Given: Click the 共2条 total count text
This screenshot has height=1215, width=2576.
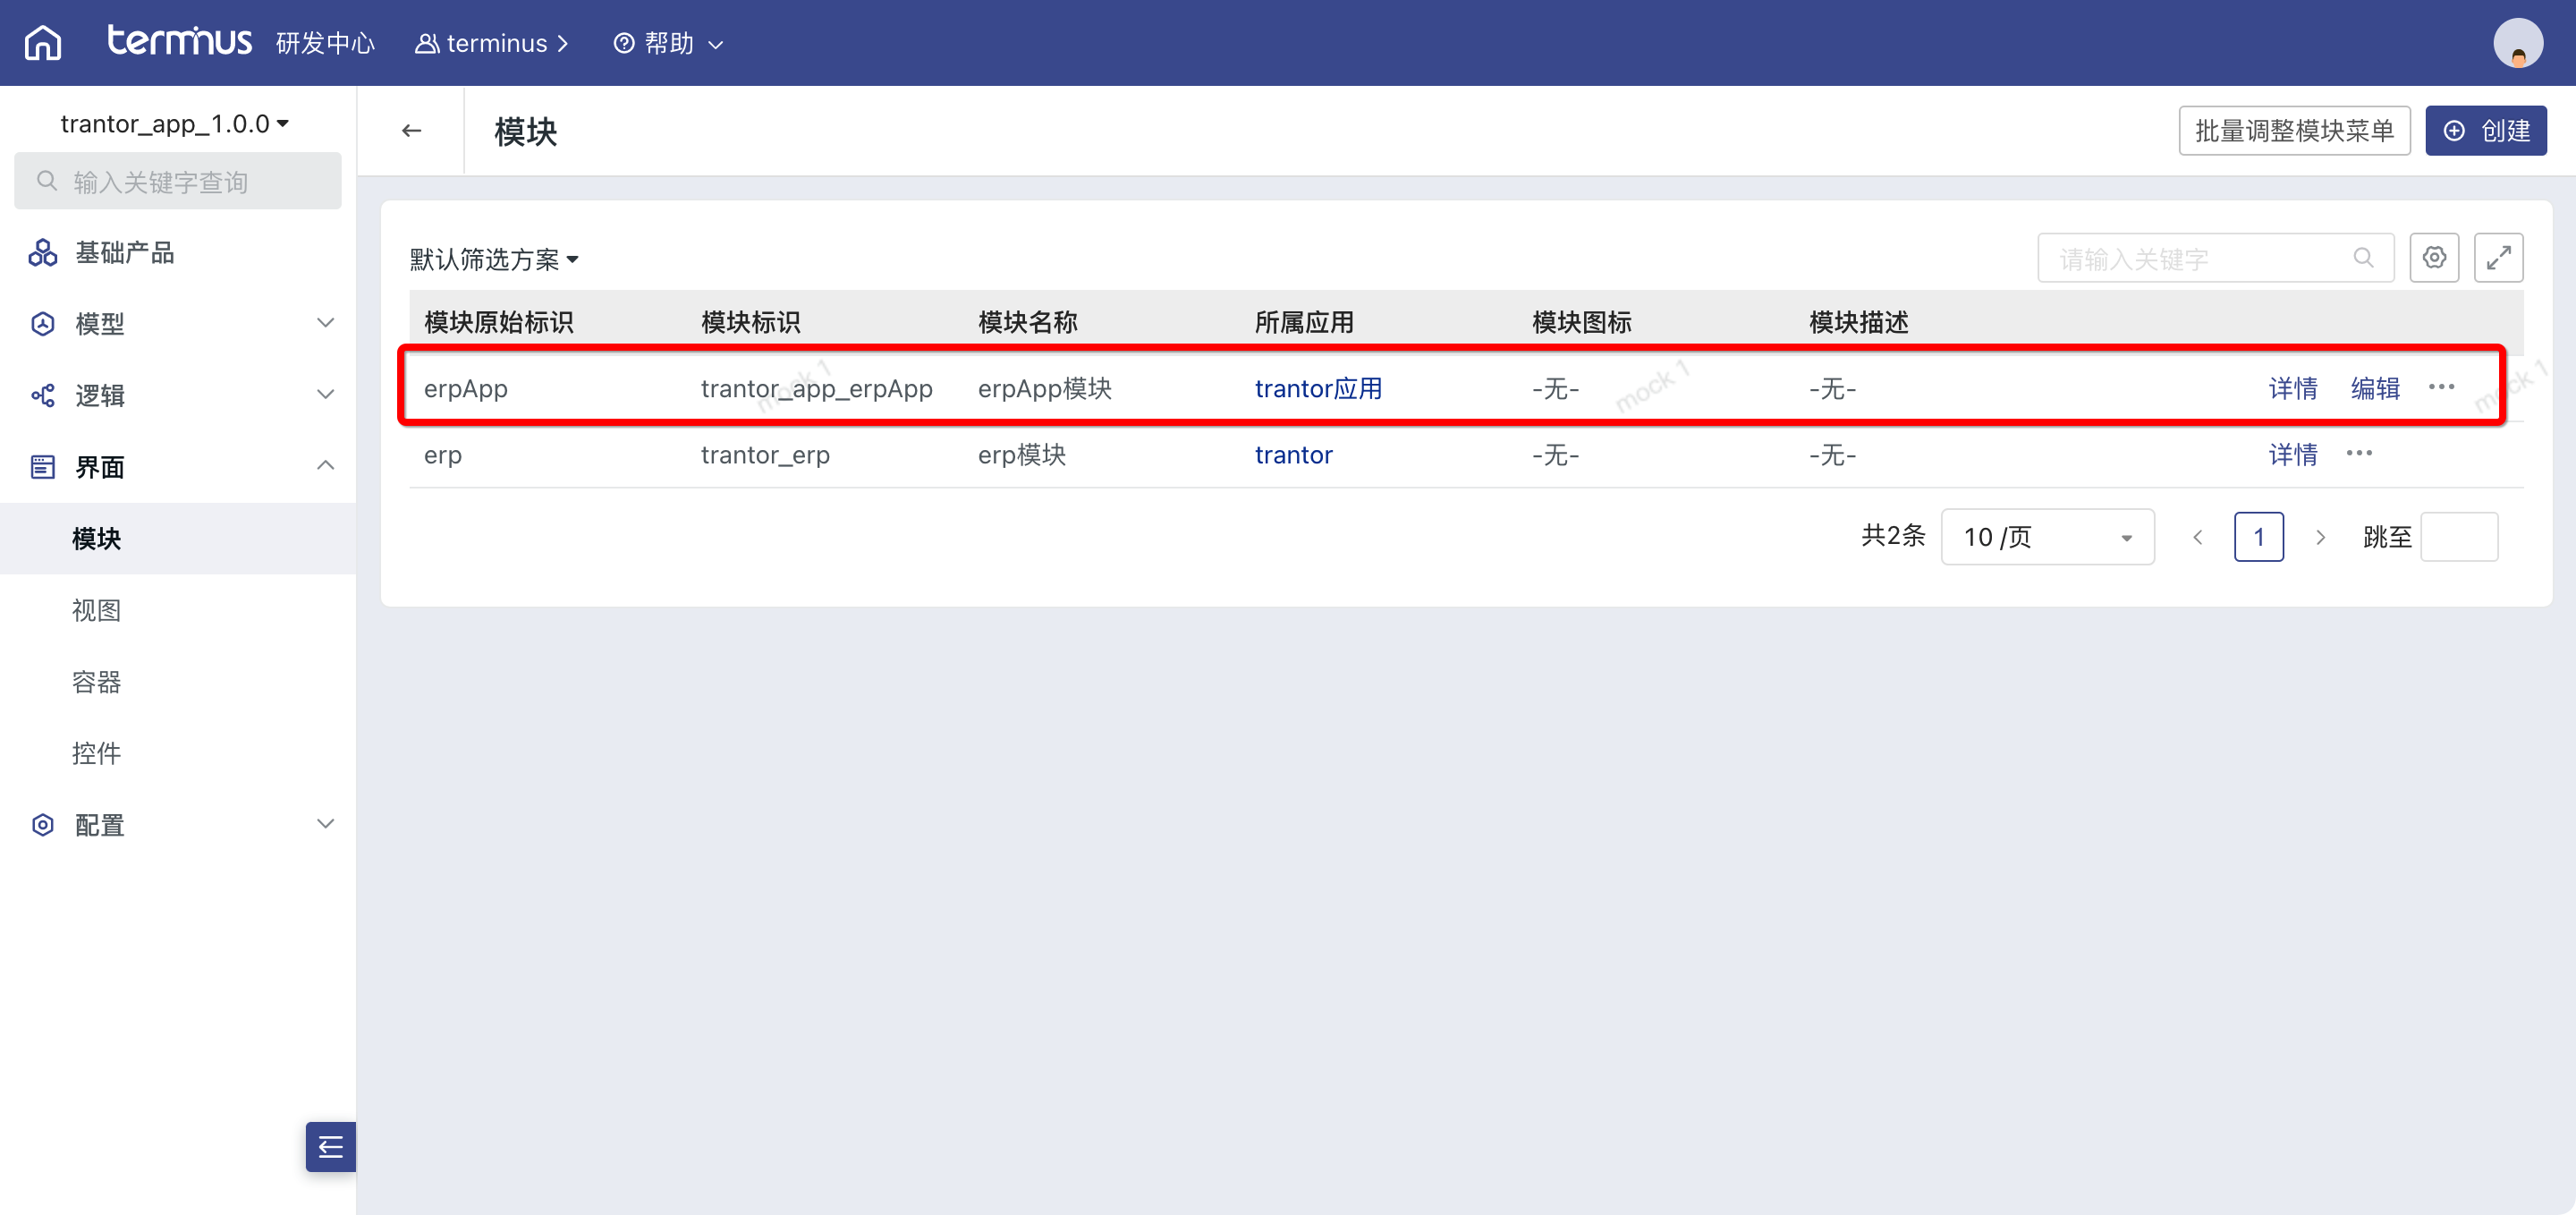Looking at the screenshot, I should [x=1892, y=536].
